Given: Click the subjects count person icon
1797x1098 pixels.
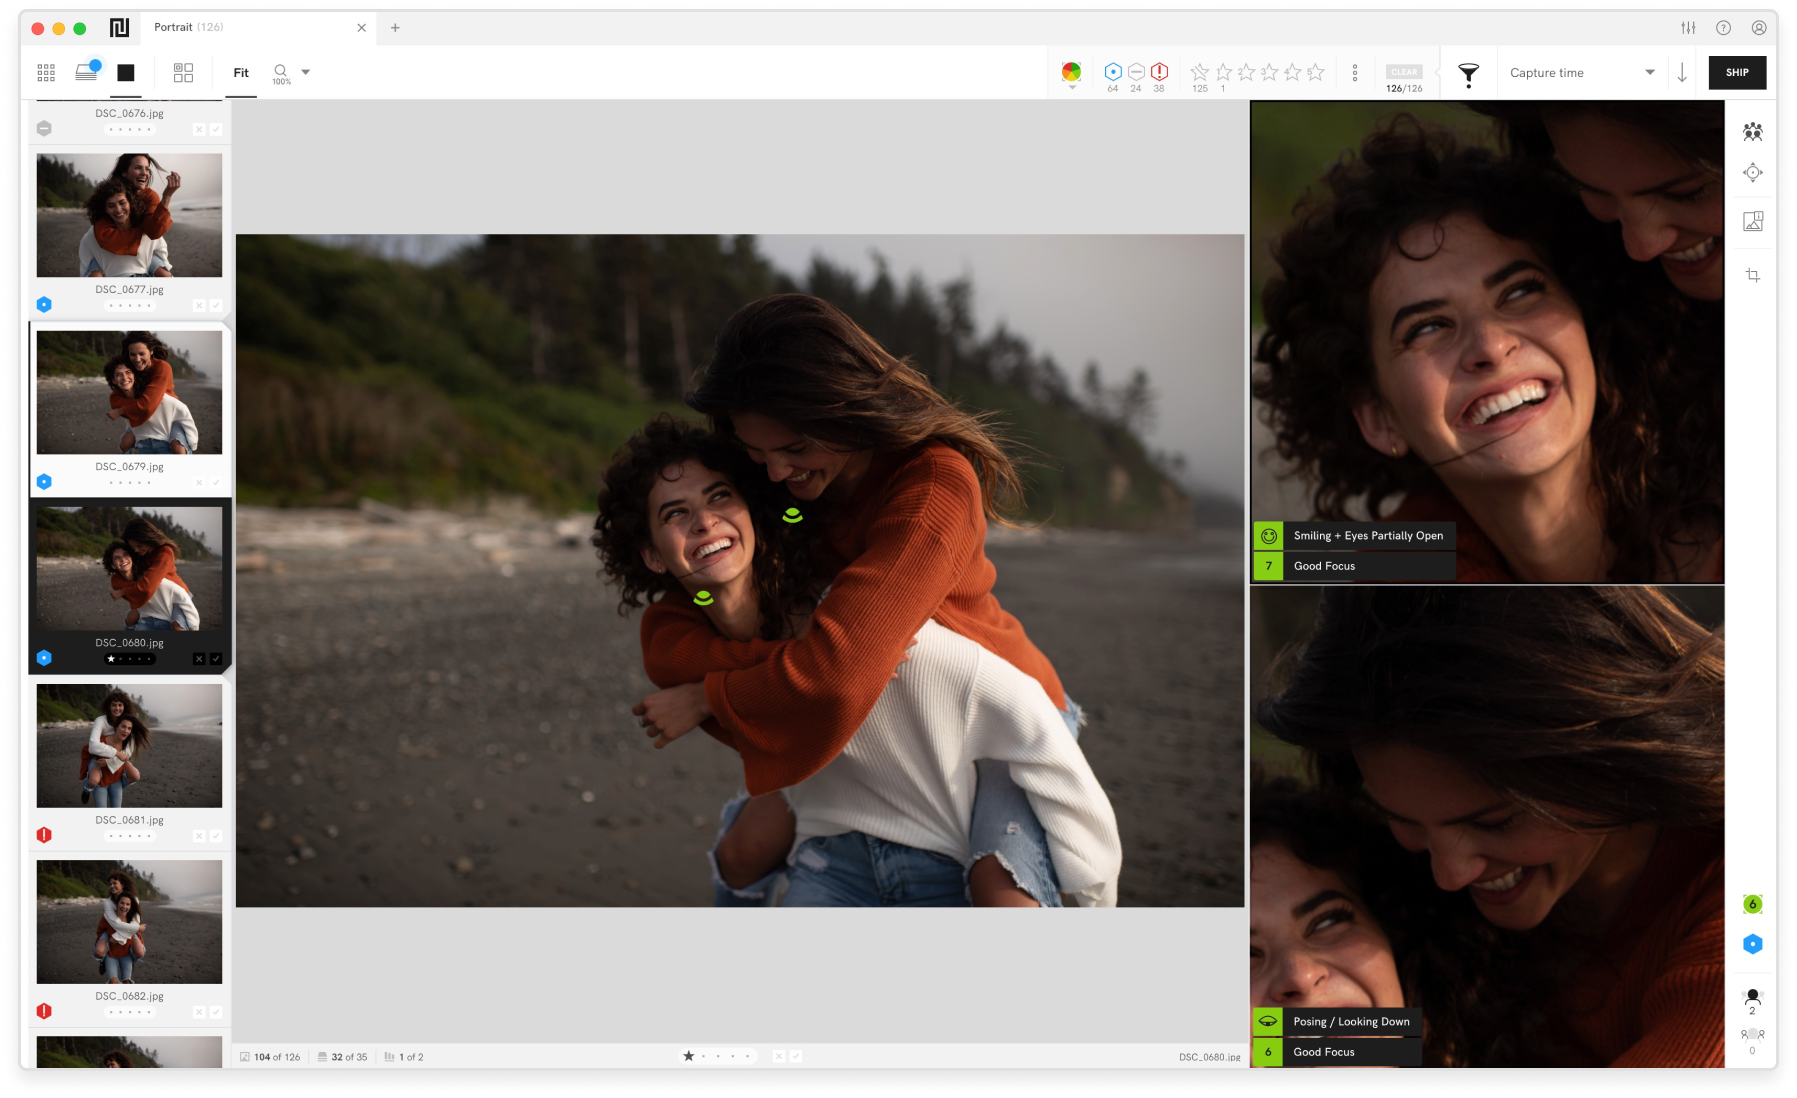Looking at the screenshot, I should click(1752, 1000).
